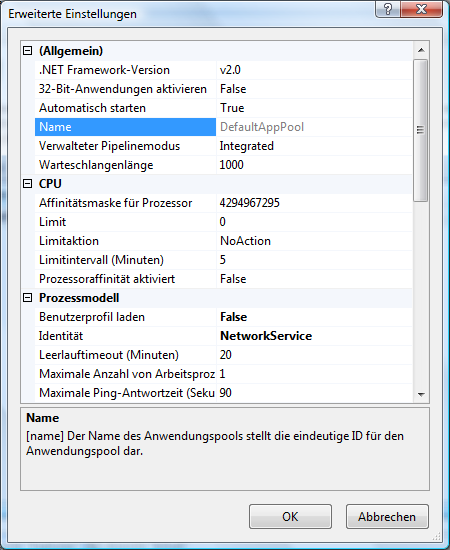
Task: Click the scrollbar up arrow
Action: [421, 50]
